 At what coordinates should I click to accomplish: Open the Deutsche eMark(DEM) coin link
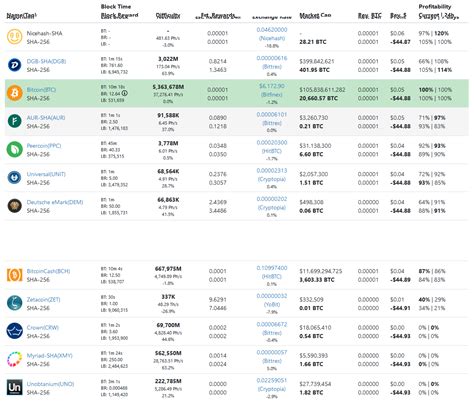pos(55,202)
